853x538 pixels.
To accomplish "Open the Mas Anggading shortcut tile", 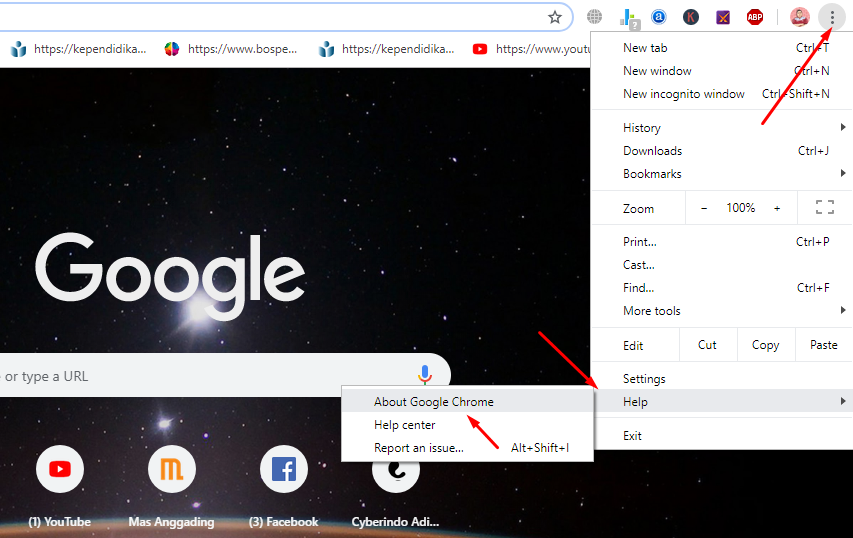I will pos(172,469).
